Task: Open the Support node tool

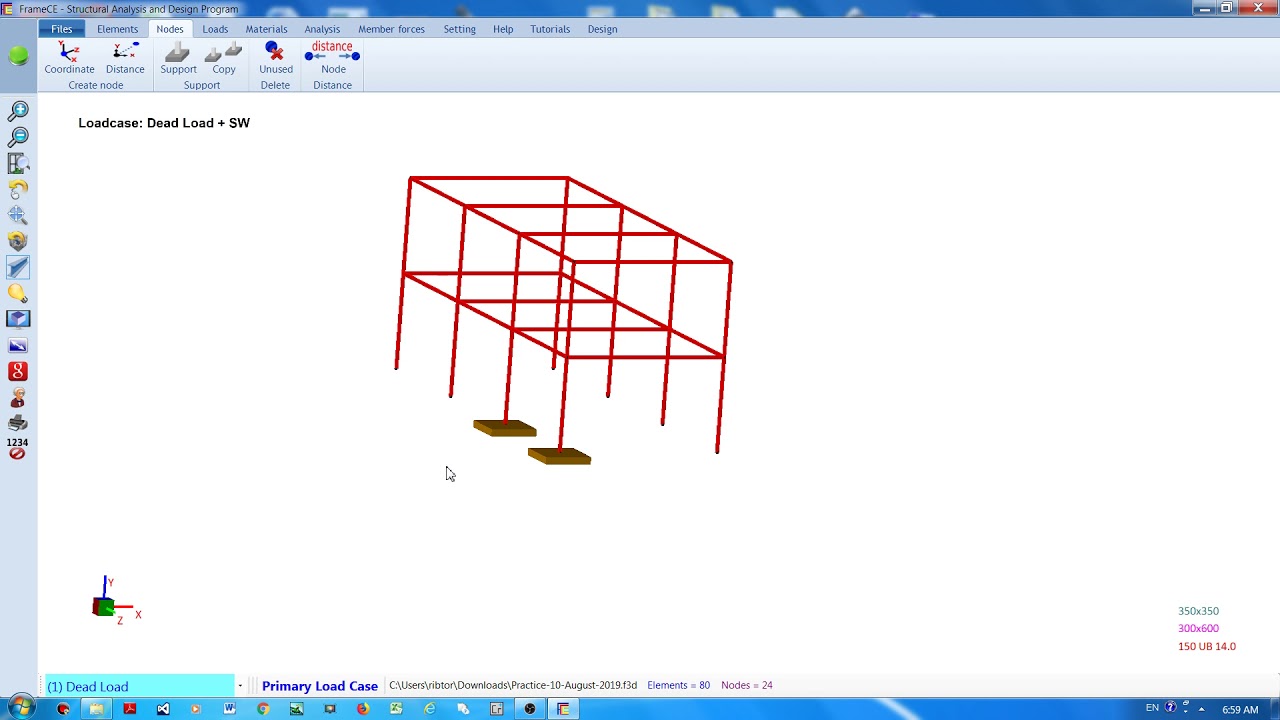Action: (x=178, y=59)
